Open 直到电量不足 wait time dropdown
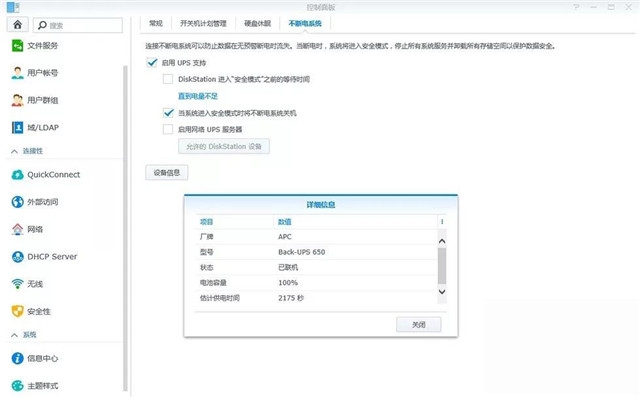 pyautogui.click(x=198, y=96)
